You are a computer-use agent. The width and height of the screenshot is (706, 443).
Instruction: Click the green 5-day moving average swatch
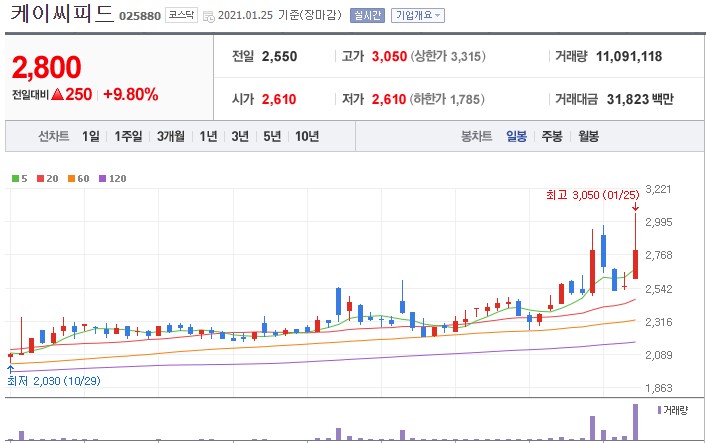click(x=15, y=179)
